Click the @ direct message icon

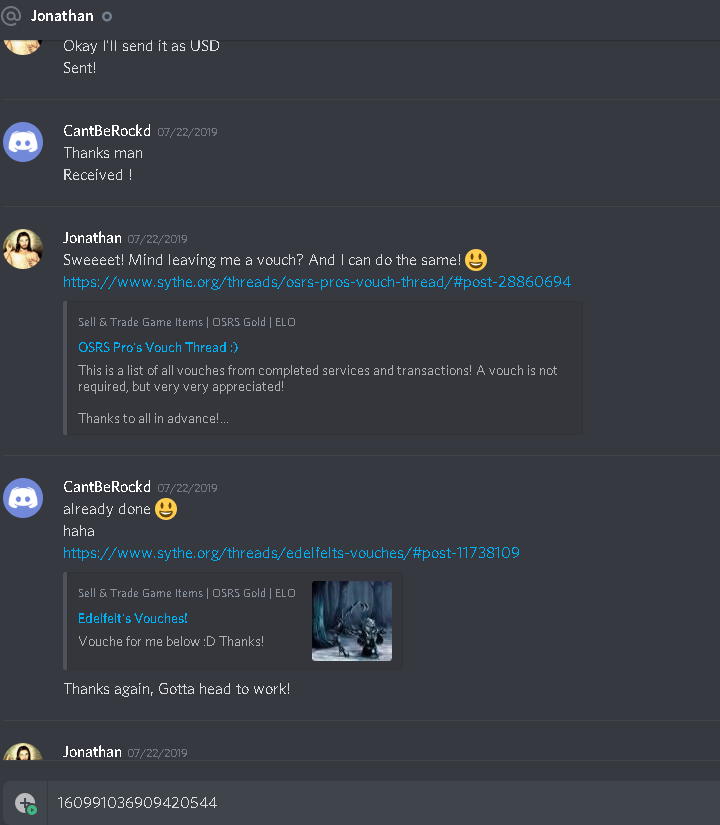(x=11, y=16)
